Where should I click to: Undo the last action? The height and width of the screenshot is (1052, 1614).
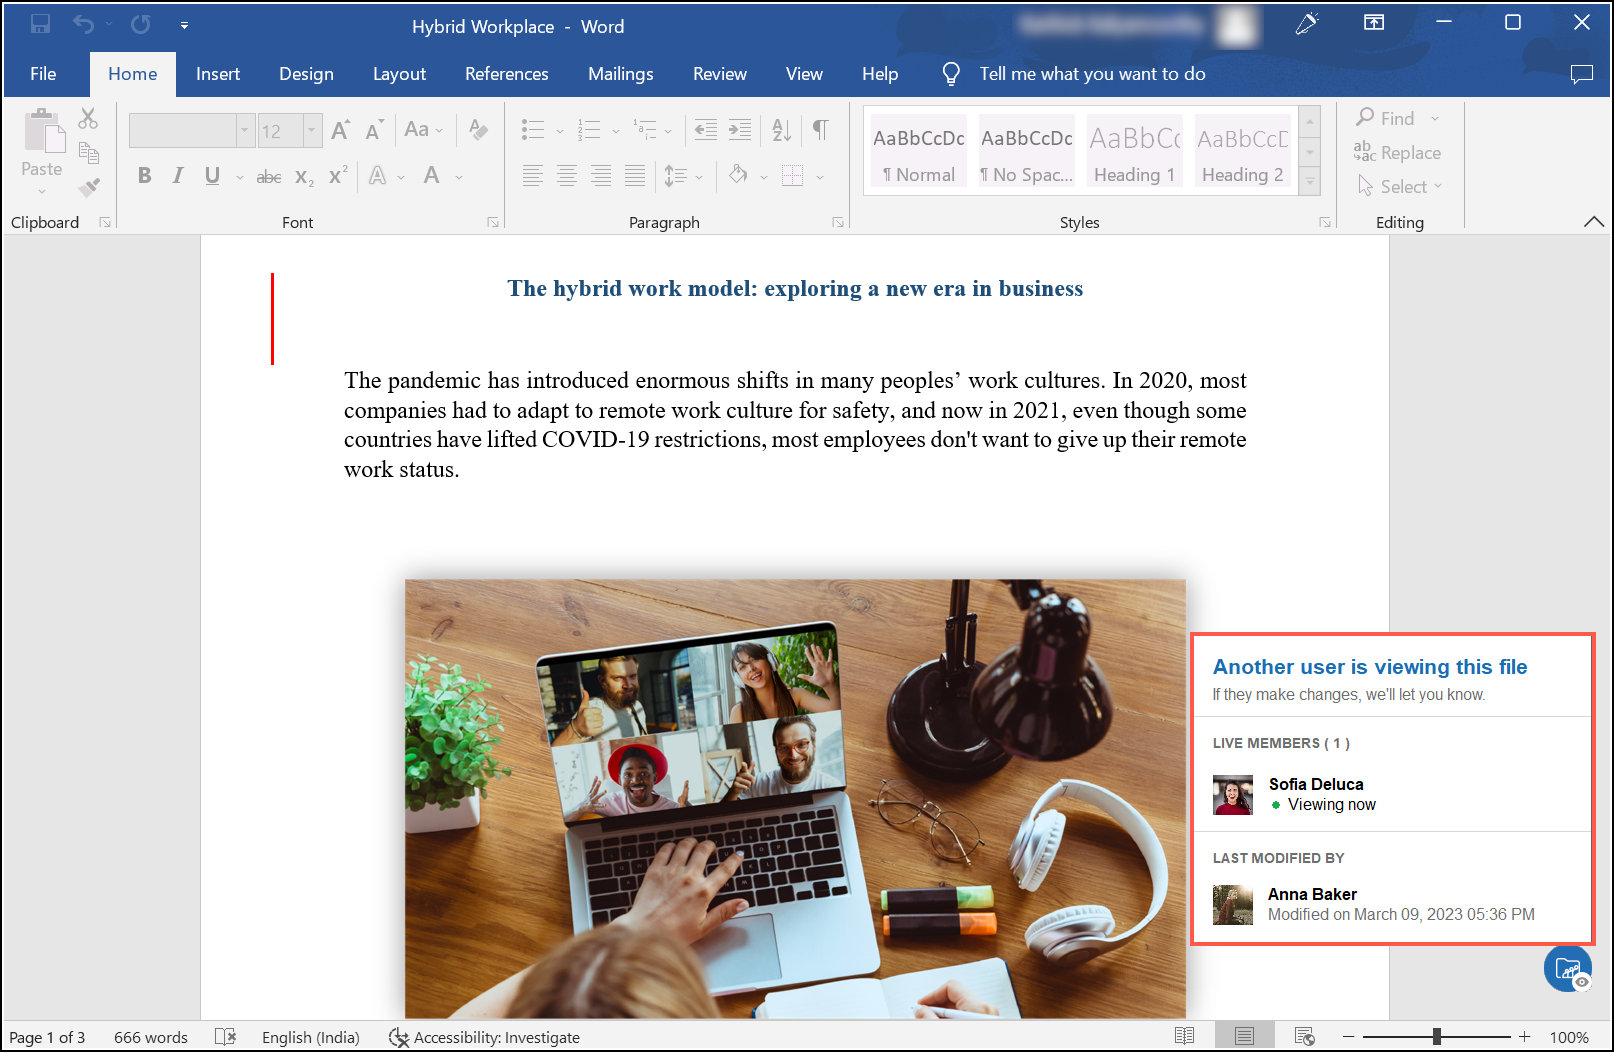pyautogui.click(x=83, y=24)
